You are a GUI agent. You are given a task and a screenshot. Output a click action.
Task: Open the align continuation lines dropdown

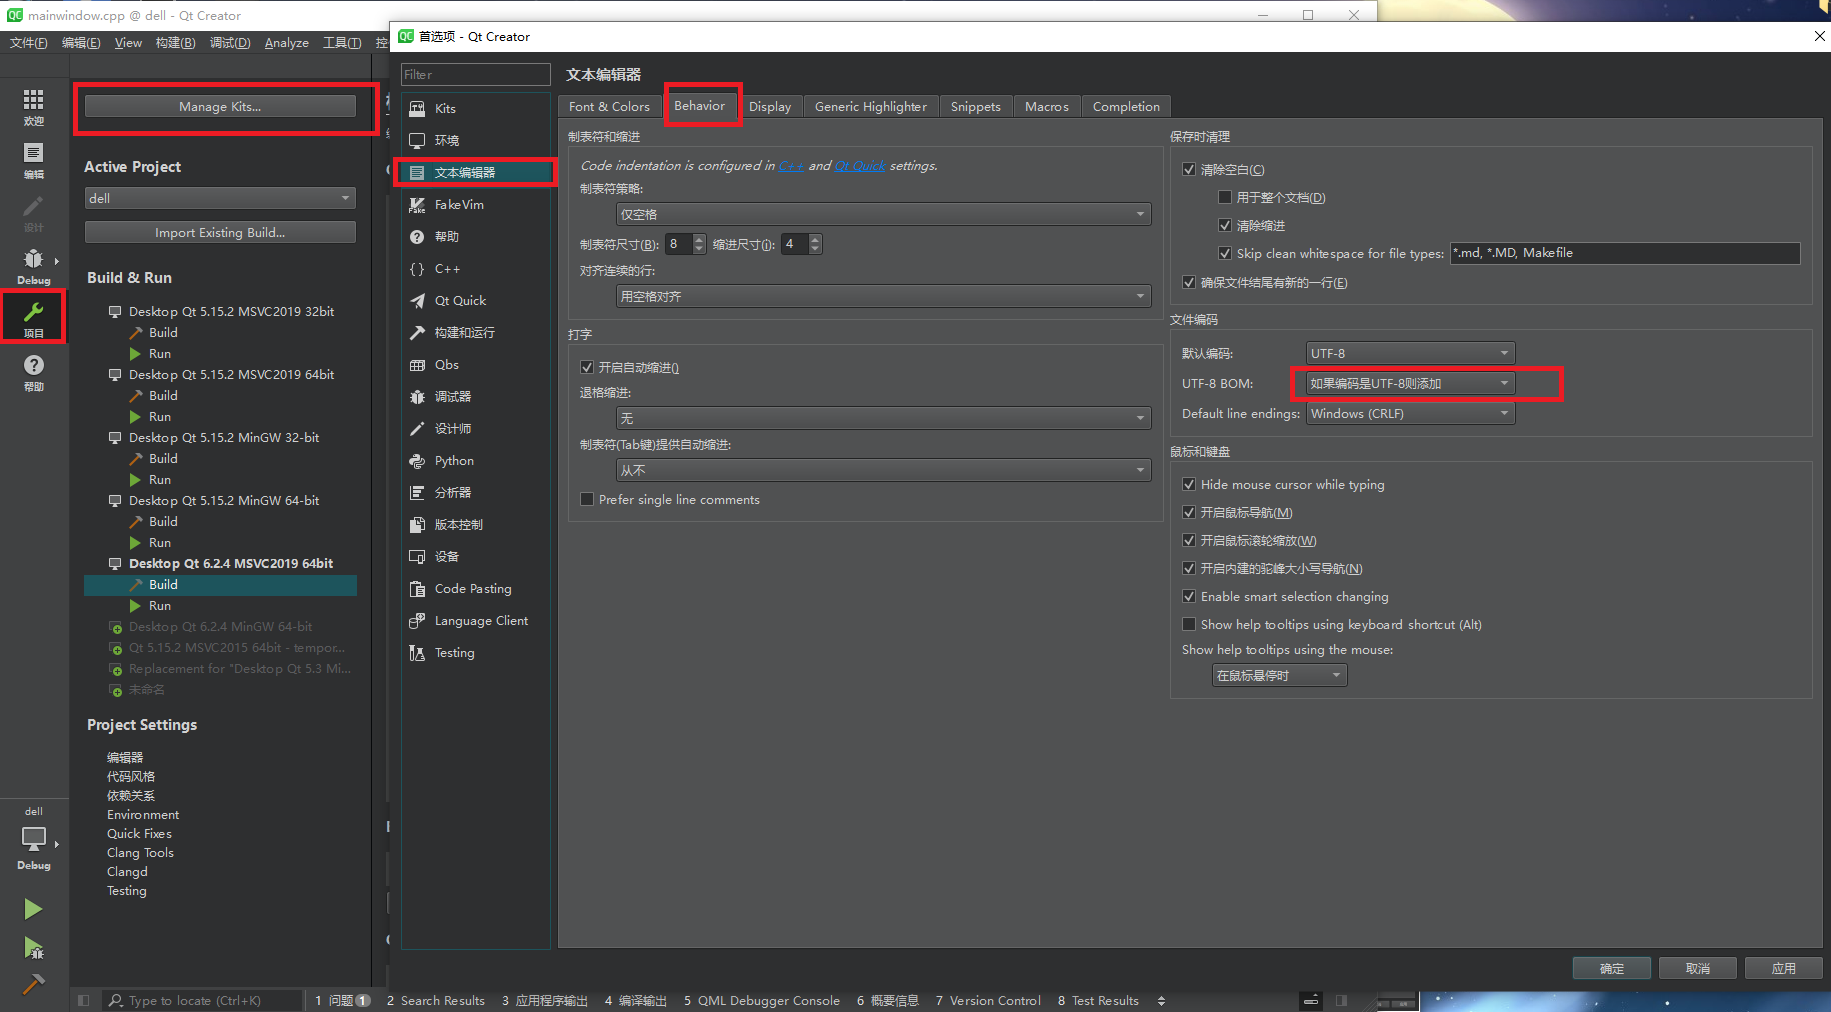(x=883, y=296)
